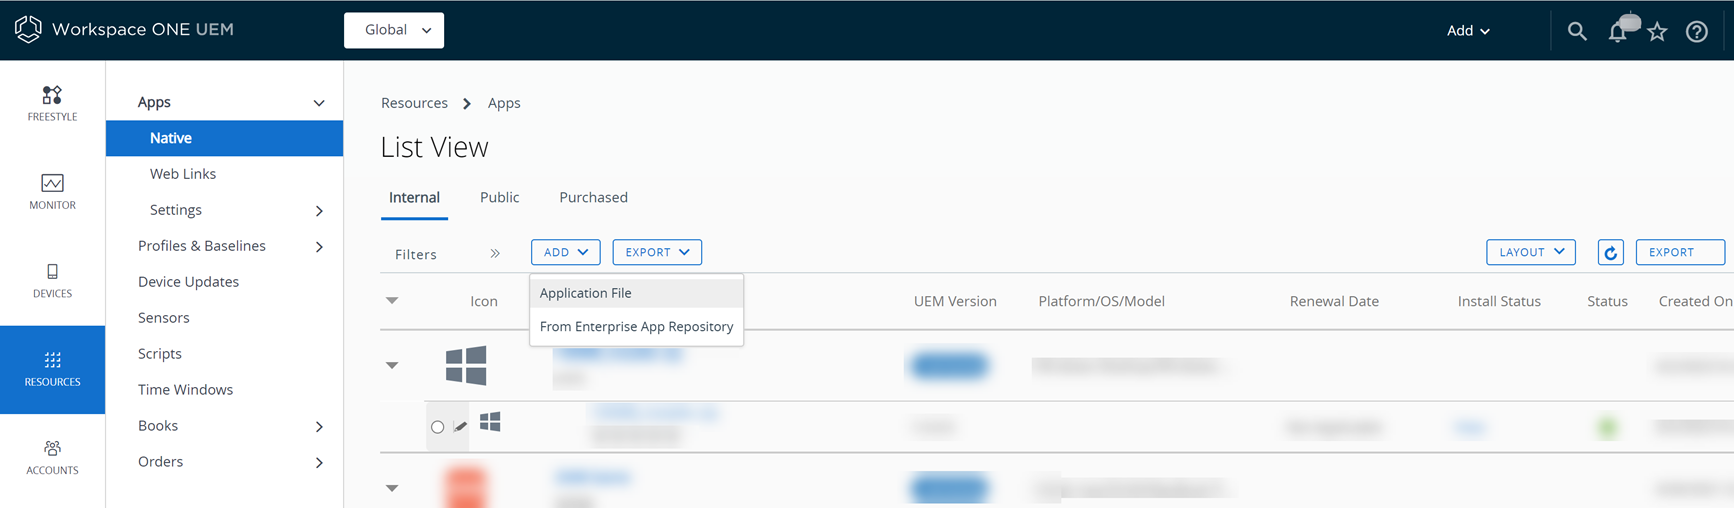
Task: Open Sensors in the sidebar
Action: (163, 318)
